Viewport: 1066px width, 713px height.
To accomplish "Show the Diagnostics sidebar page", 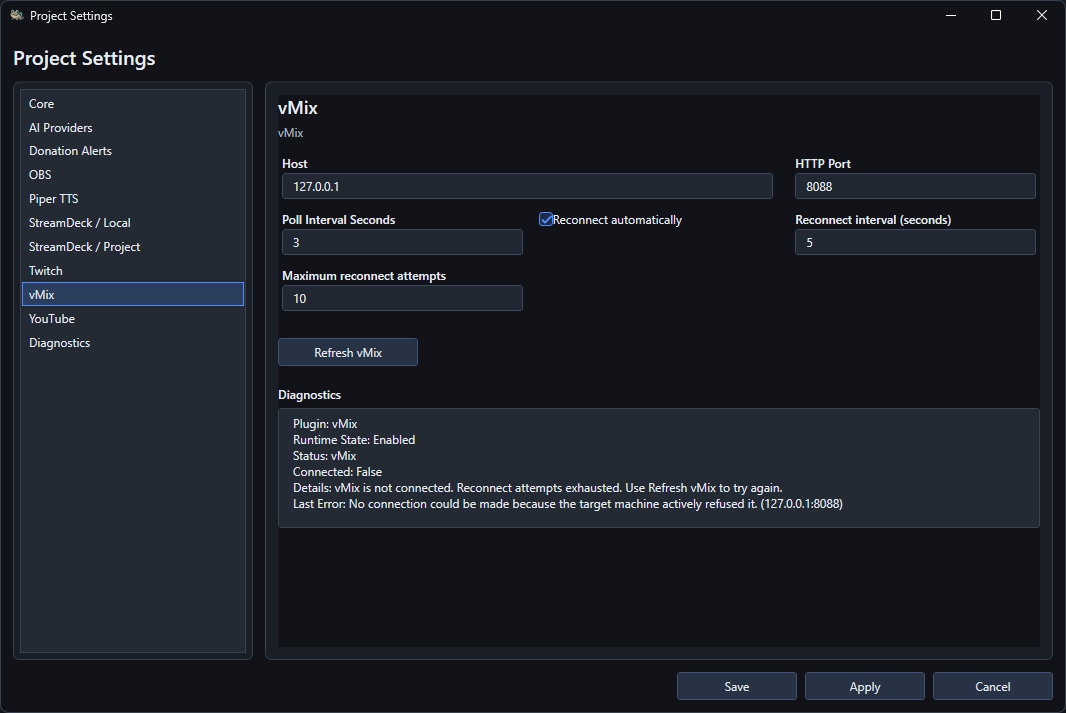I will (x=133, y=343).
